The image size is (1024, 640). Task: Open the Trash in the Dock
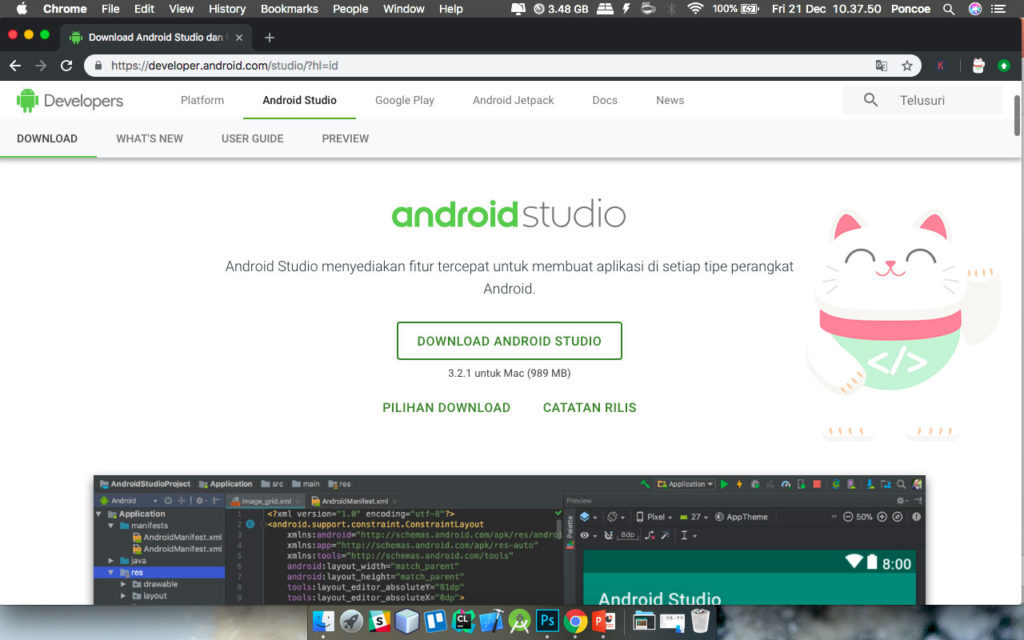coord(700,621)
